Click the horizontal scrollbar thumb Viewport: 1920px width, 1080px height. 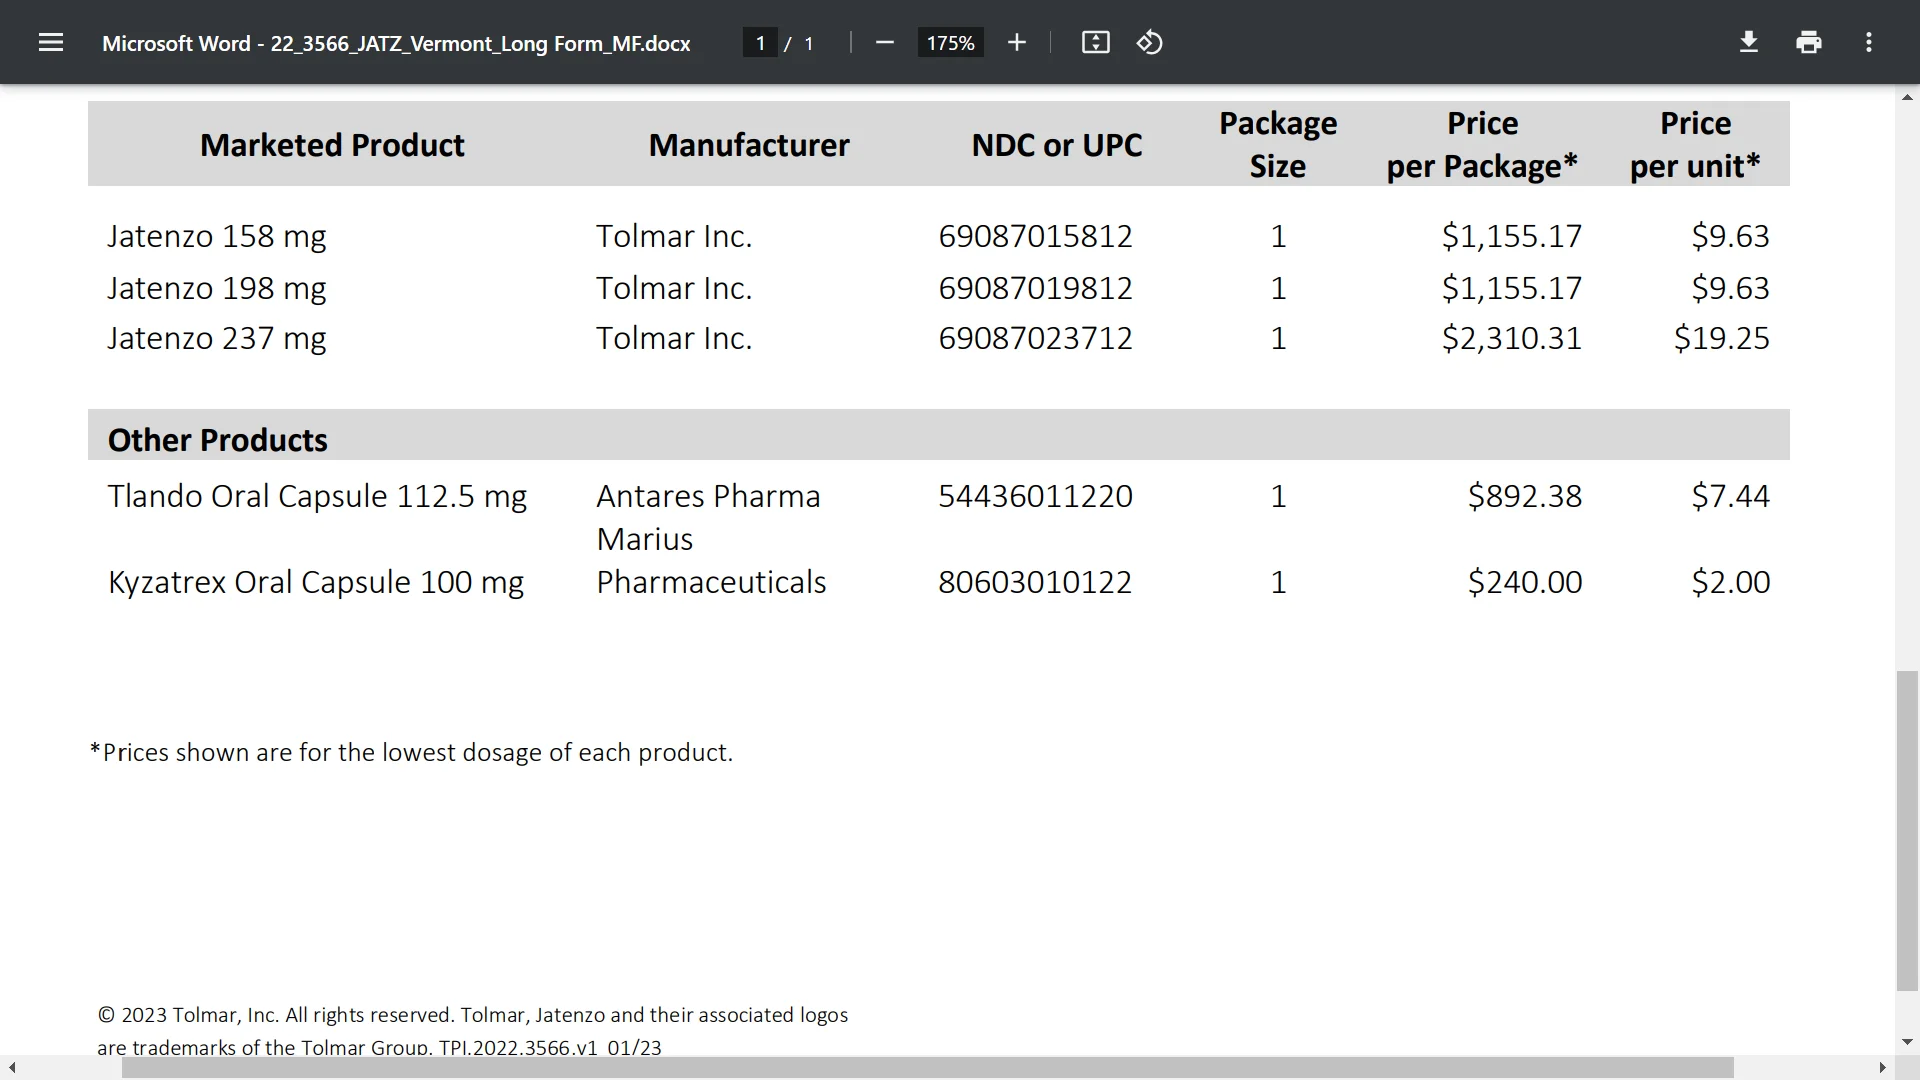[927, 1068]
